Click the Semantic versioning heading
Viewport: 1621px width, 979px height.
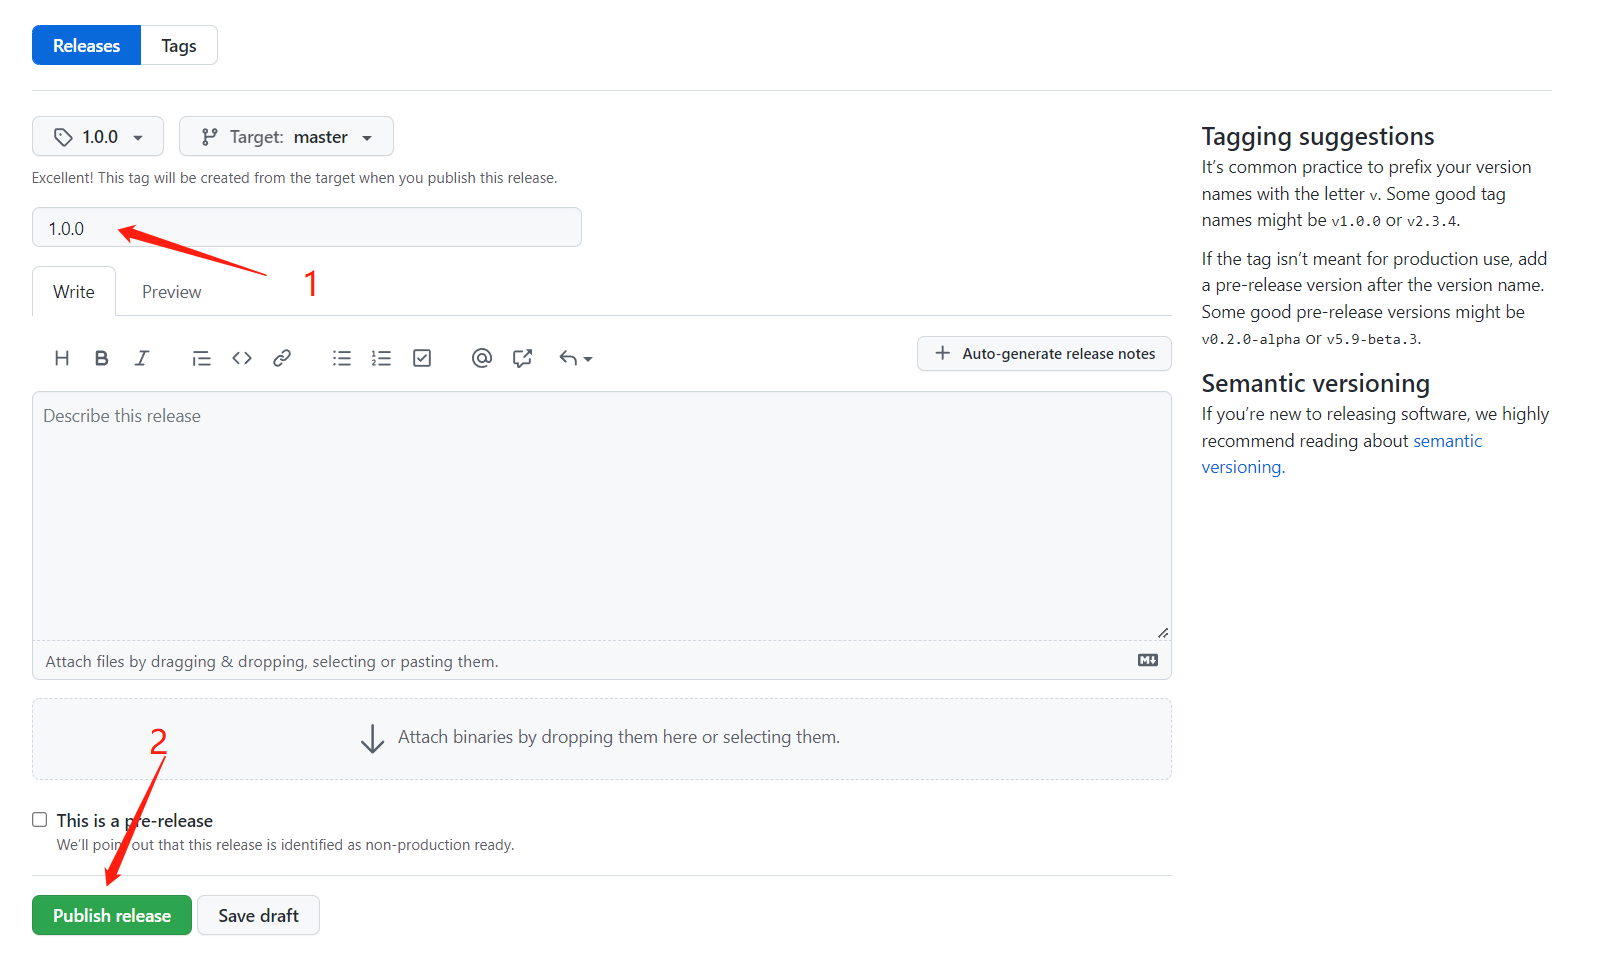1316,383
